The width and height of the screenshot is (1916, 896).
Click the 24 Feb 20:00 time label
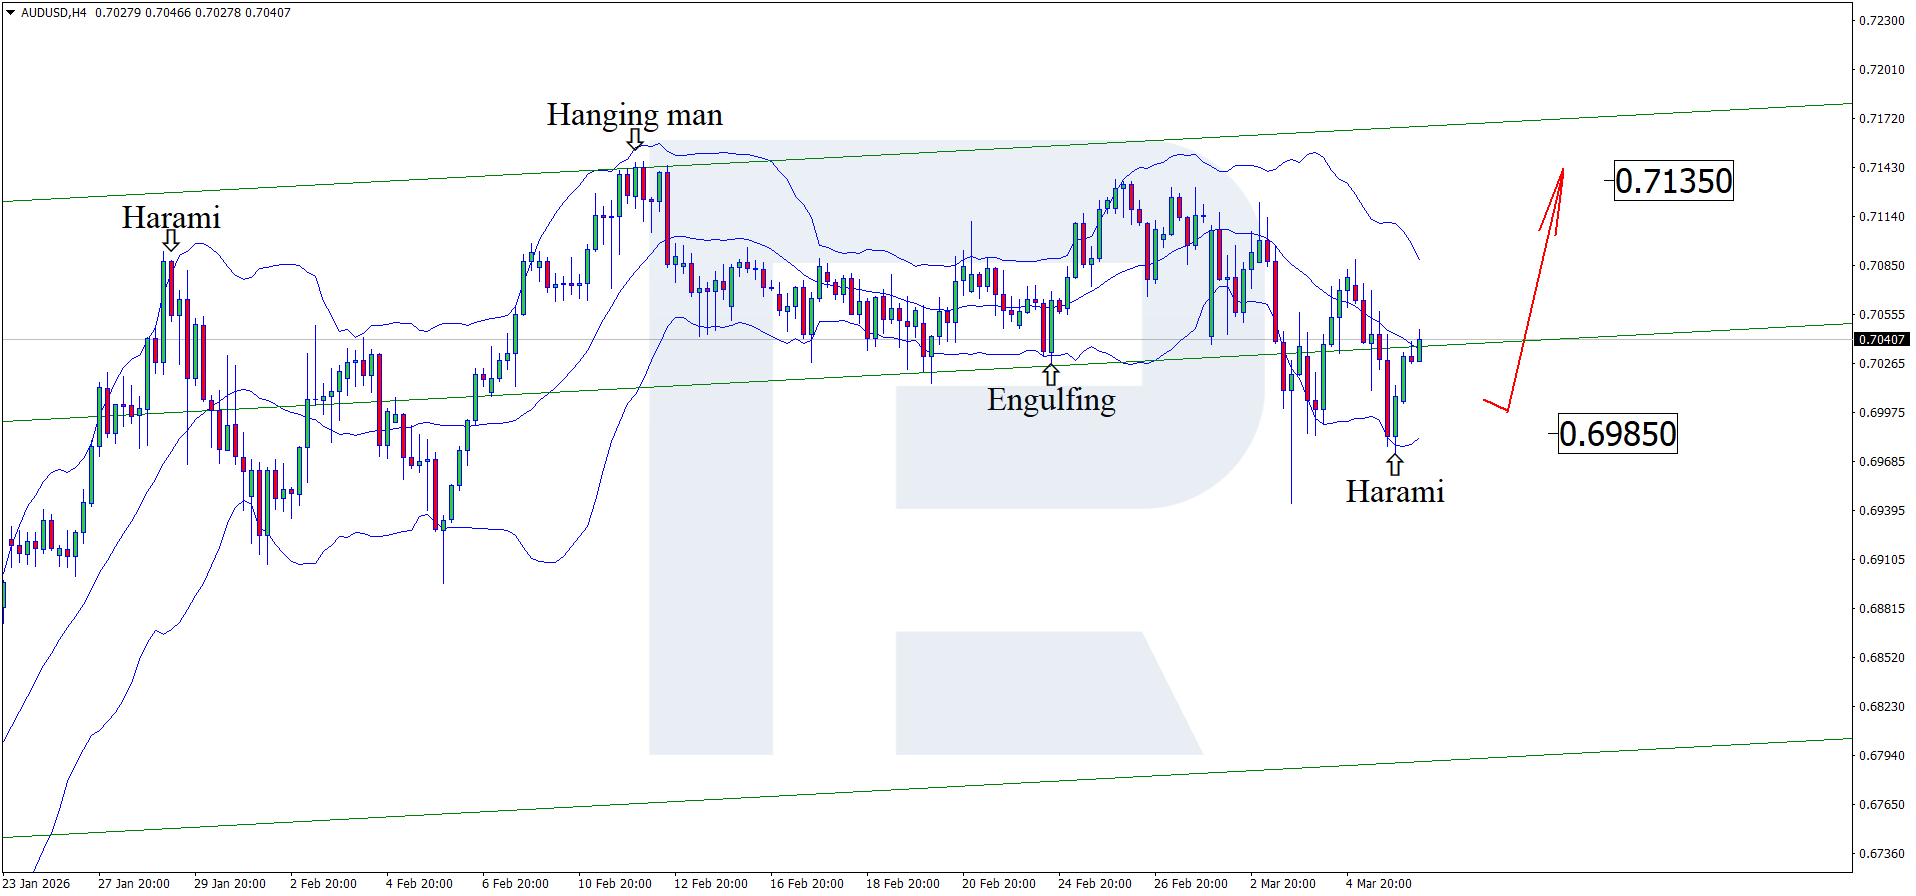(1095, 884)
